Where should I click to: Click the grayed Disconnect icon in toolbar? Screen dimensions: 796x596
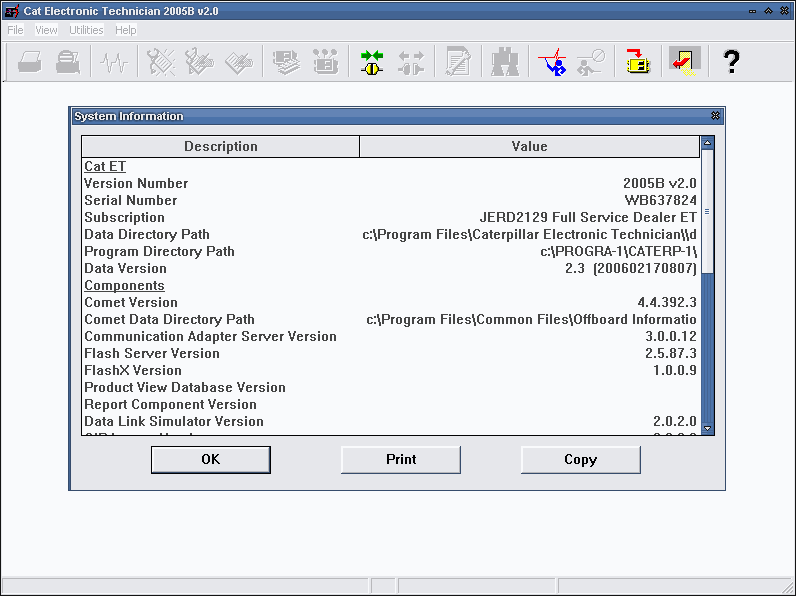pyautogui.click(x=410, y=62)
